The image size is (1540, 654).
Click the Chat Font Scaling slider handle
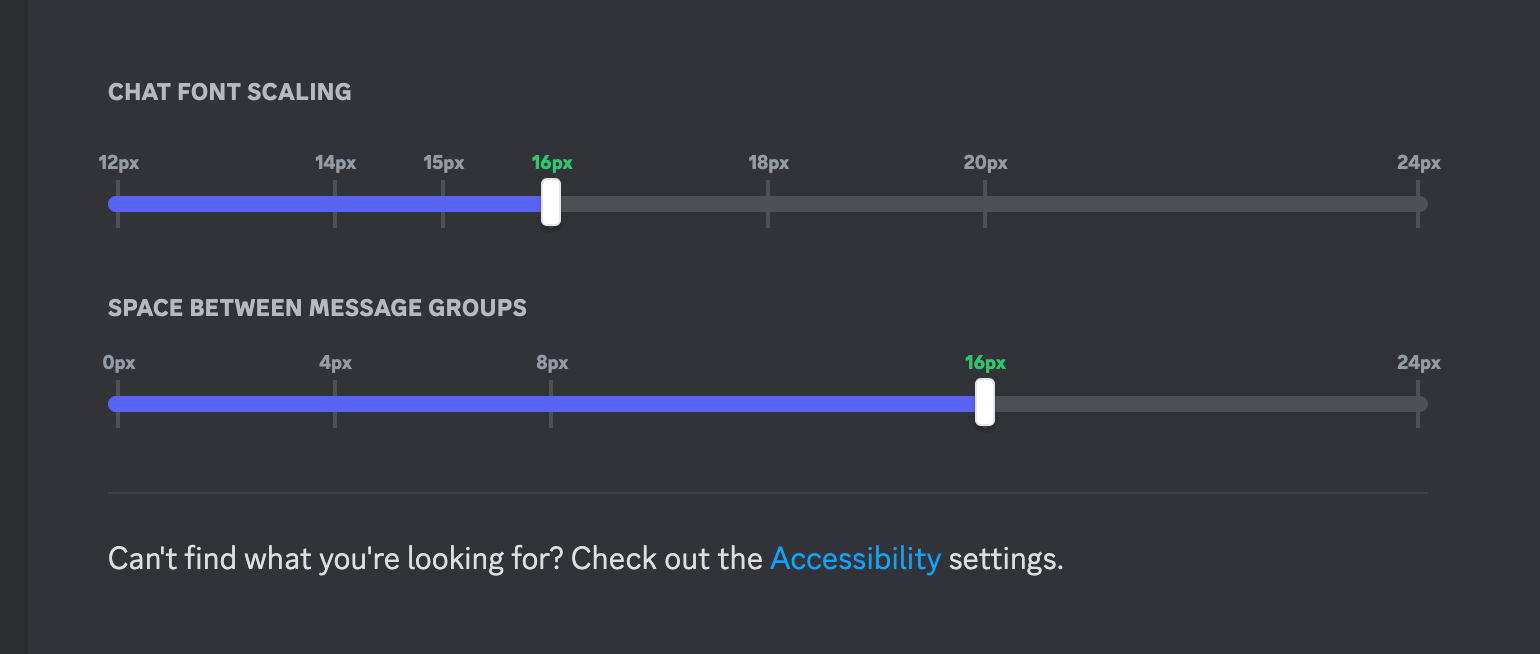(550, 203)
